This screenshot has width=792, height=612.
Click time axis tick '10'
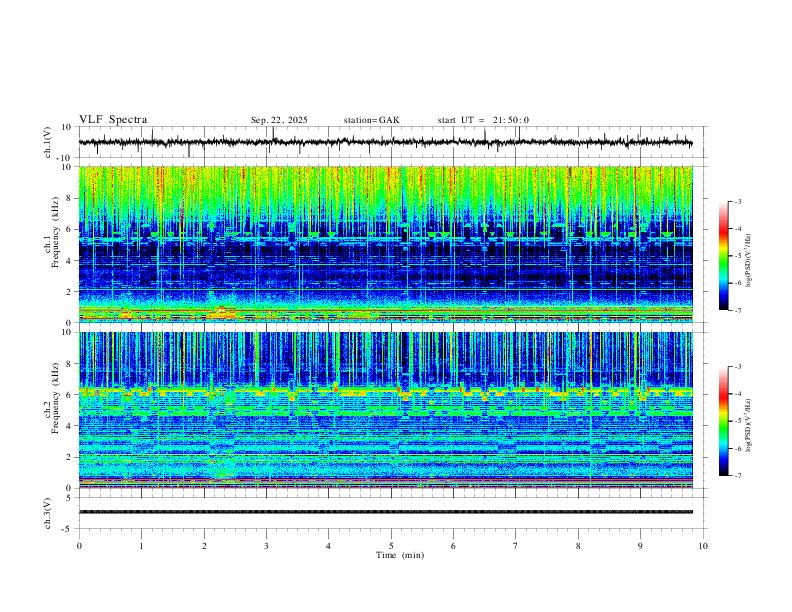tap(703, 546)
